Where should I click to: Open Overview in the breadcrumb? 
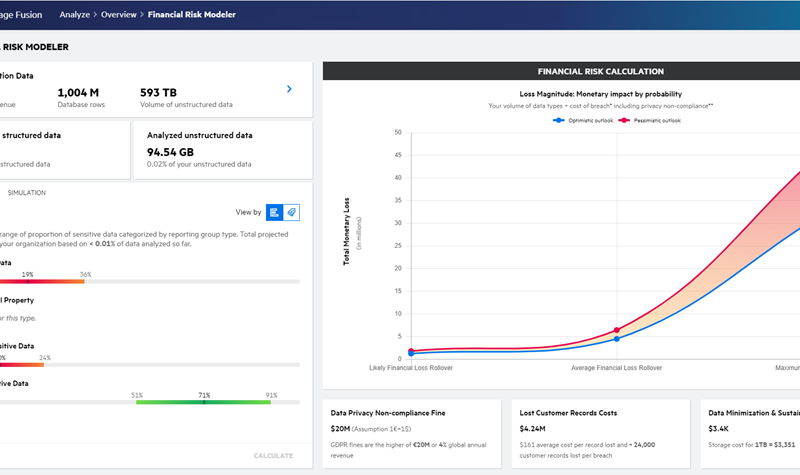click(118, 15)
